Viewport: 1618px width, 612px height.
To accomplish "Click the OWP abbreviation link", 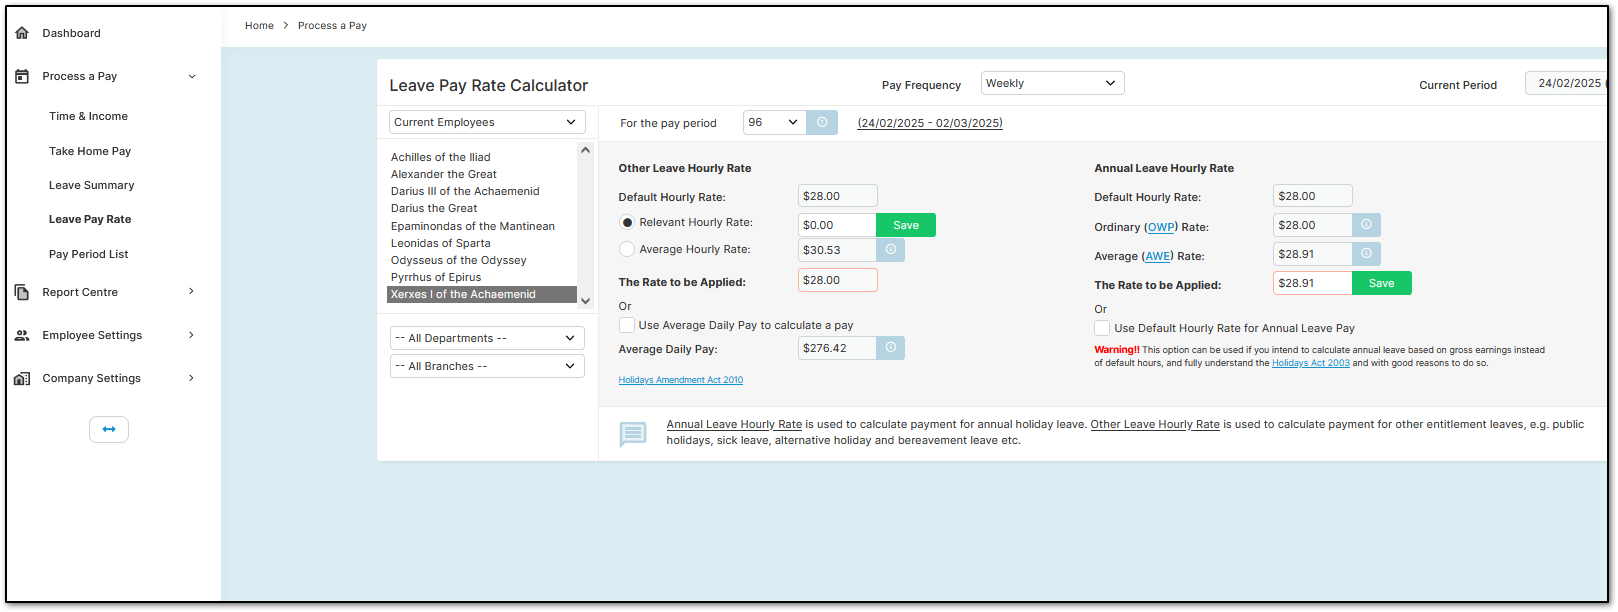I will [x=1161, y=227].
